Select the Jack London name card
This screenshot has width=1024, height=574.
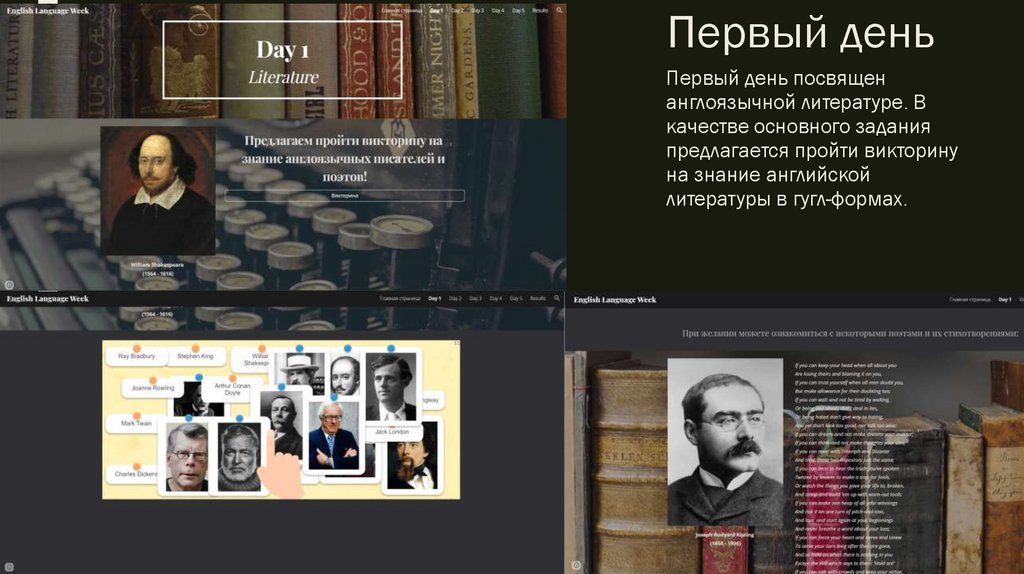click(x=392, y=432)
